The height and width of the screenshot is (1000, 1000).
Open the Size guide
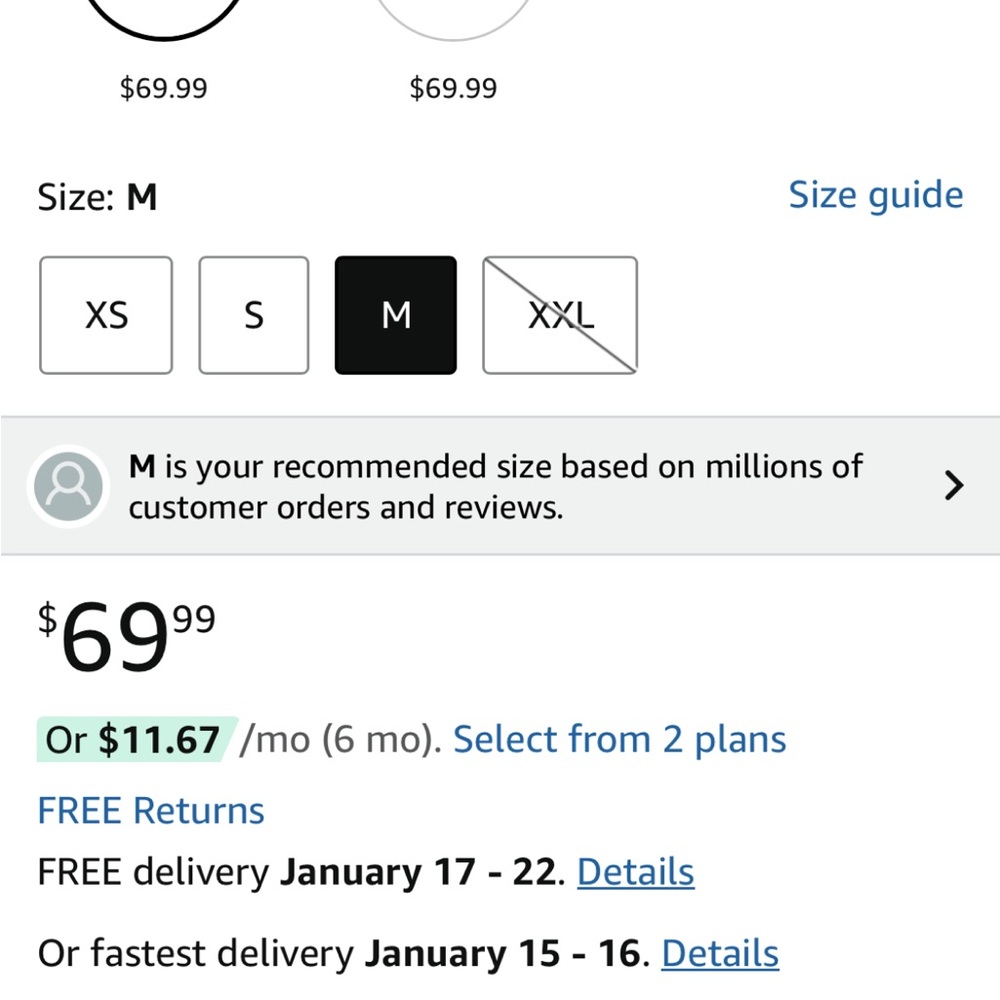pos(875,195)
